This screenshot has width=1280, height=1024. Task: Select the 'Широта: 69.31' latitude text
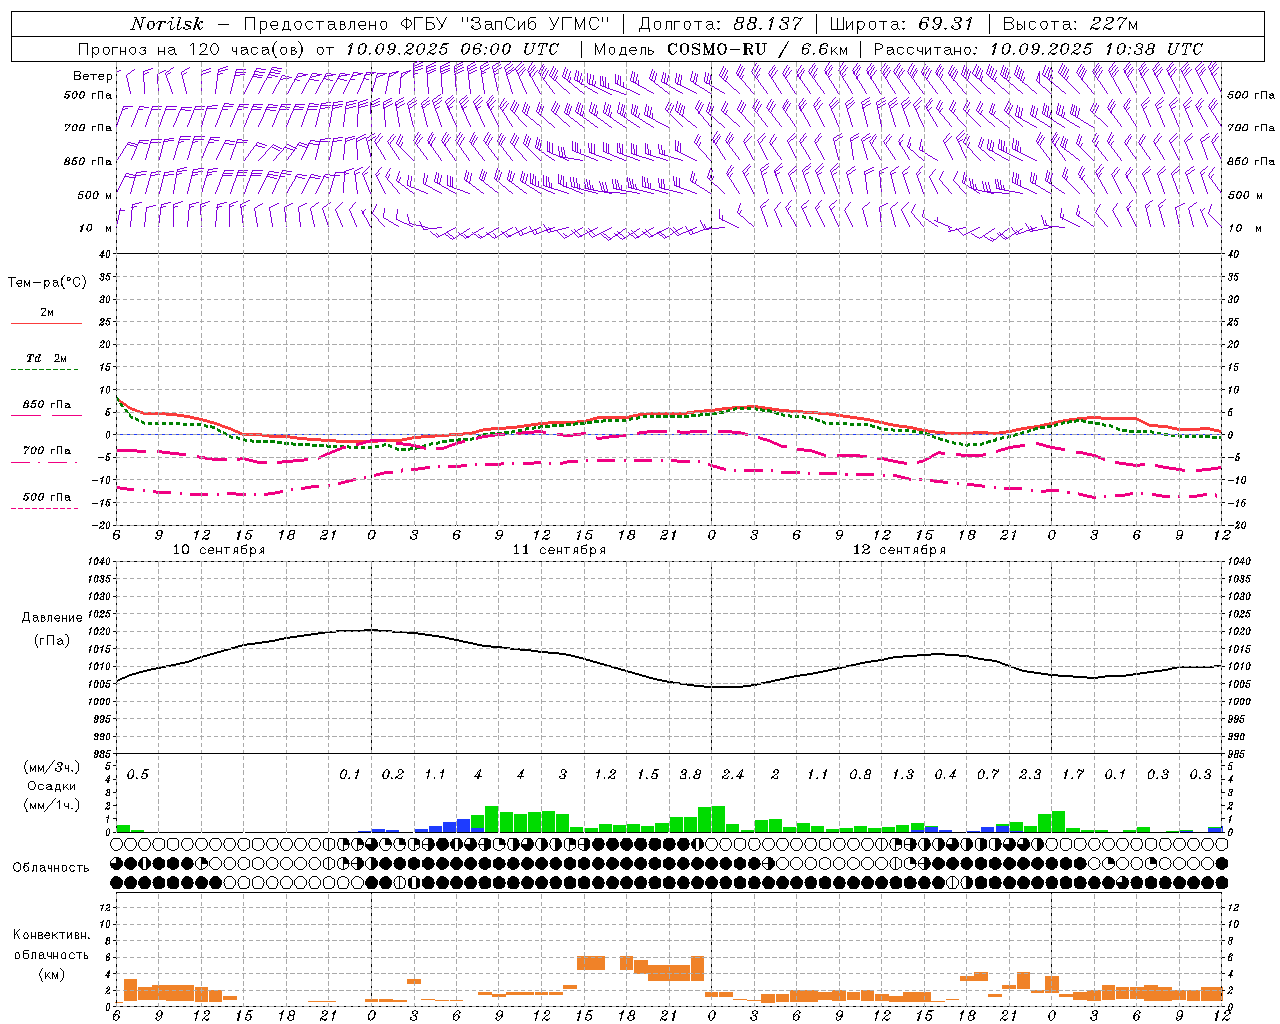902,24
